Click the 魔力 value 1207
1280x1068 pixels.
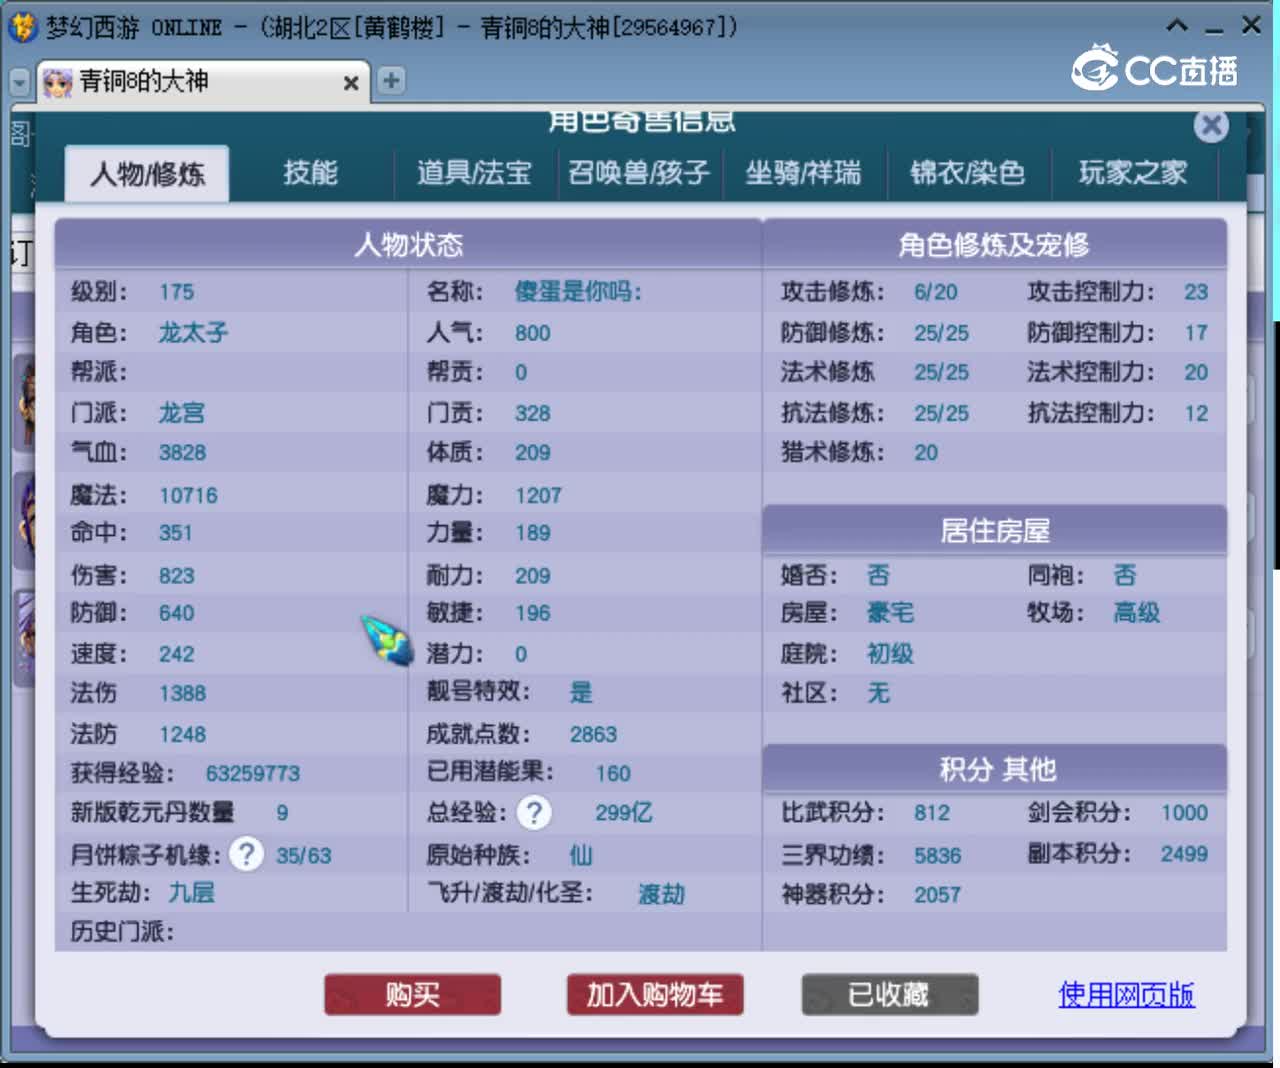pyautogui.click(x=538, y=496)
